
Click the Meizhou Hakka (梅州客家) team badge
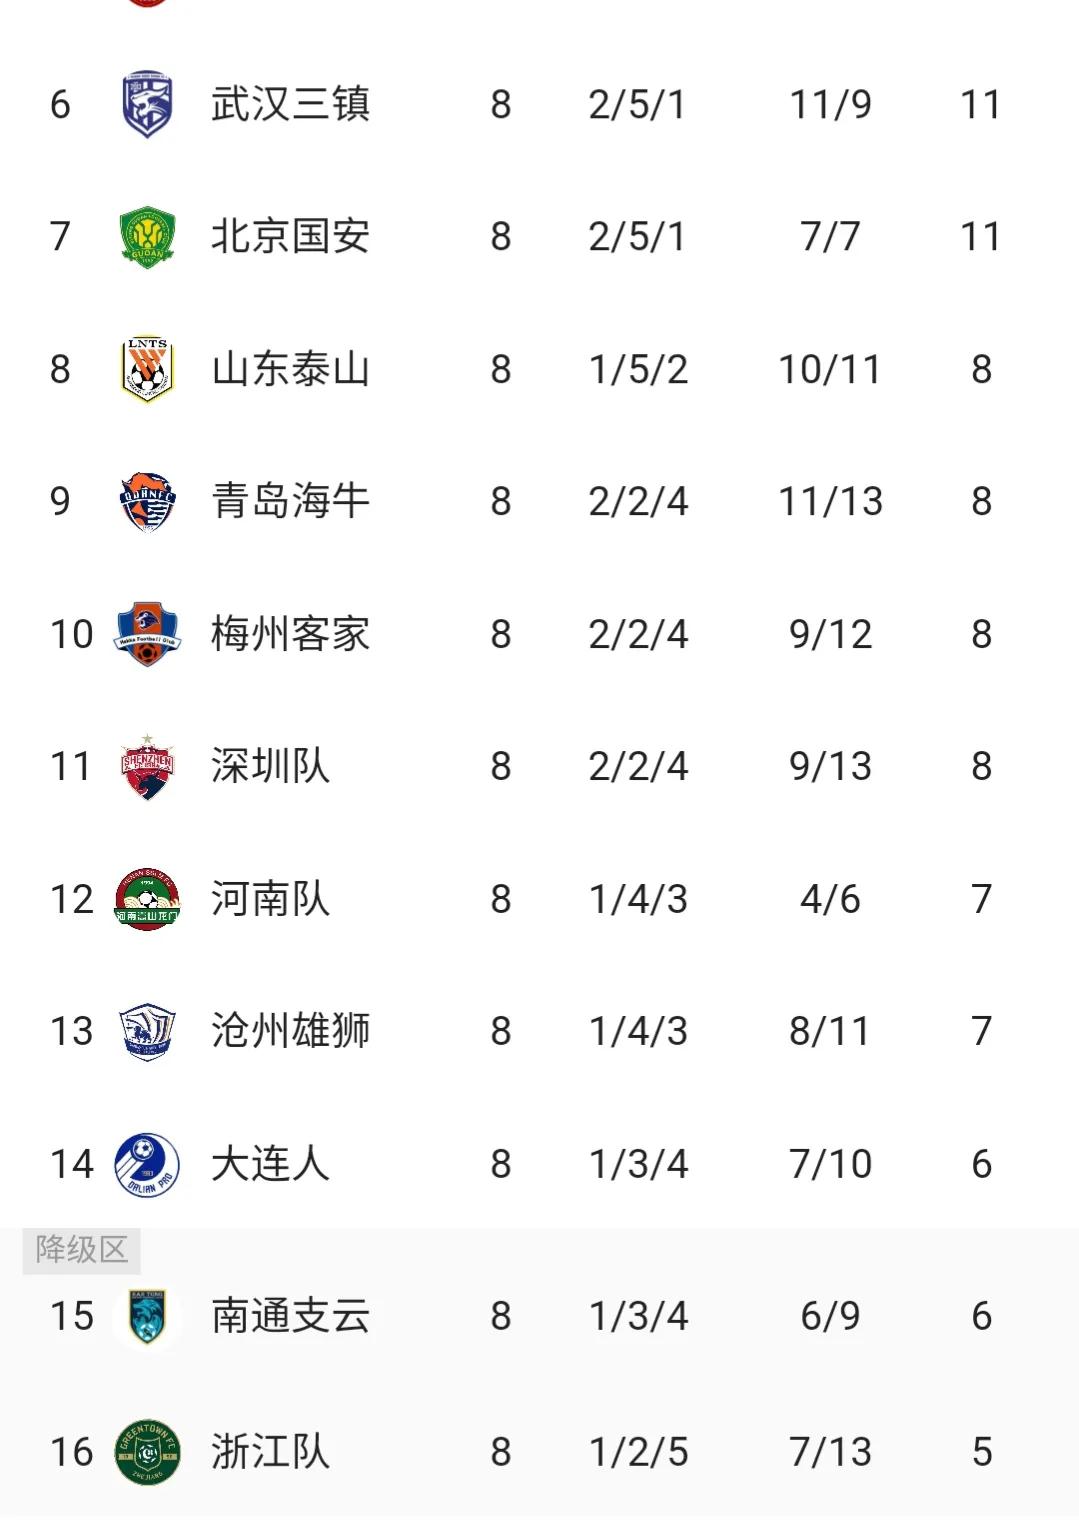click(147, 634)
